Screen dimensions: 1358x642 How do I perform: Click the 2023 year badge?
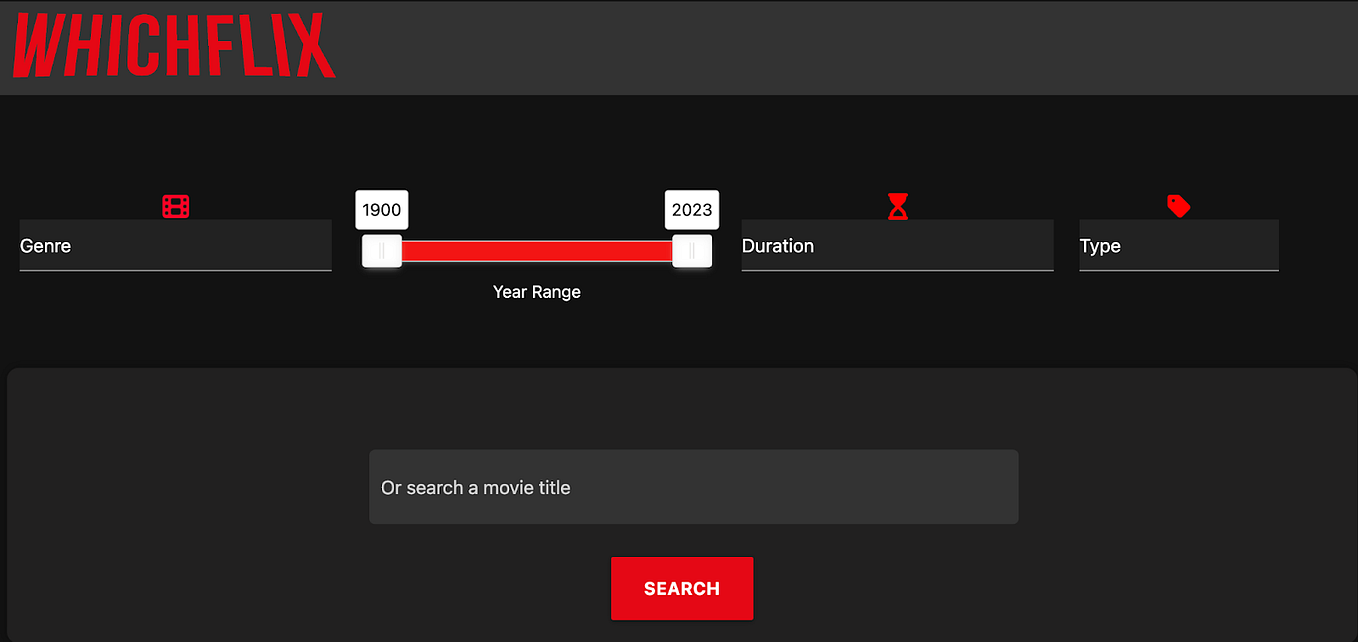click(691, 209)
